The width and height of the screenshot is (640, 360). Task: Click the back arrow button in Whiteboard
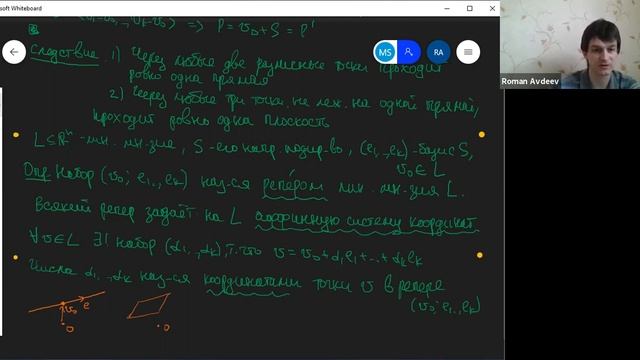point(14,52)
